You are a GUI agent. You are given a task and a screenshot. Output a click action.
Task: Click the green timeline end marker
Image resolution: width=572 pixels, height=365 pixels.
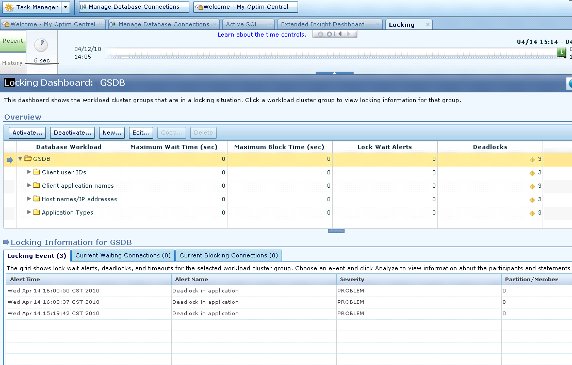pyautogui.click(x=561, y=53)
